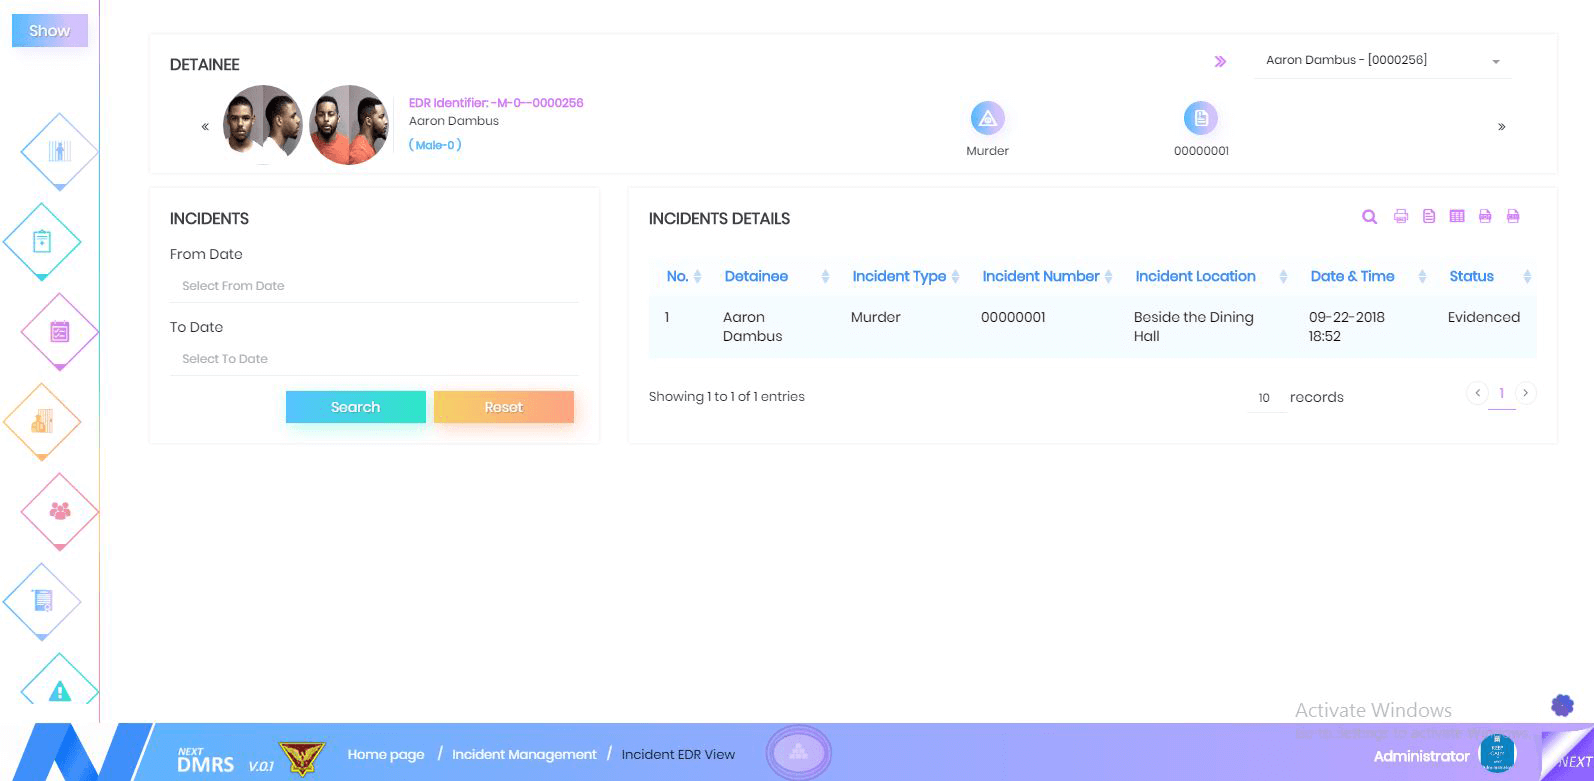Click the magnifier icon in Incidents Details
The image size is (1594, 781).
click(x=1370, y=216)
